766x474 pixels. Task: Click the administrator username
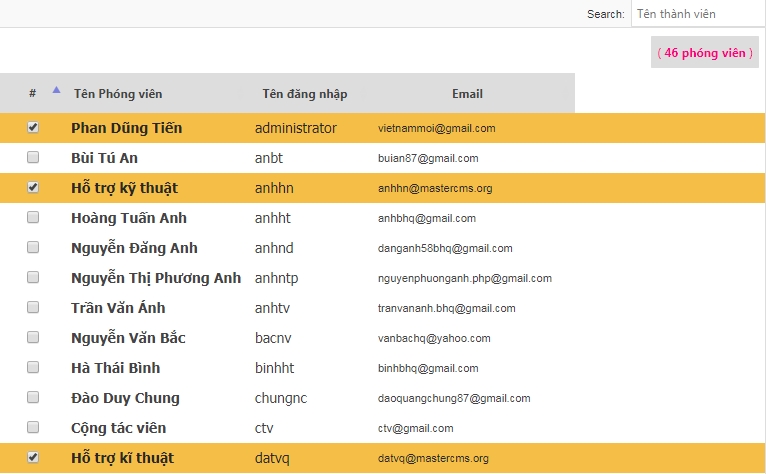[296, 128]
